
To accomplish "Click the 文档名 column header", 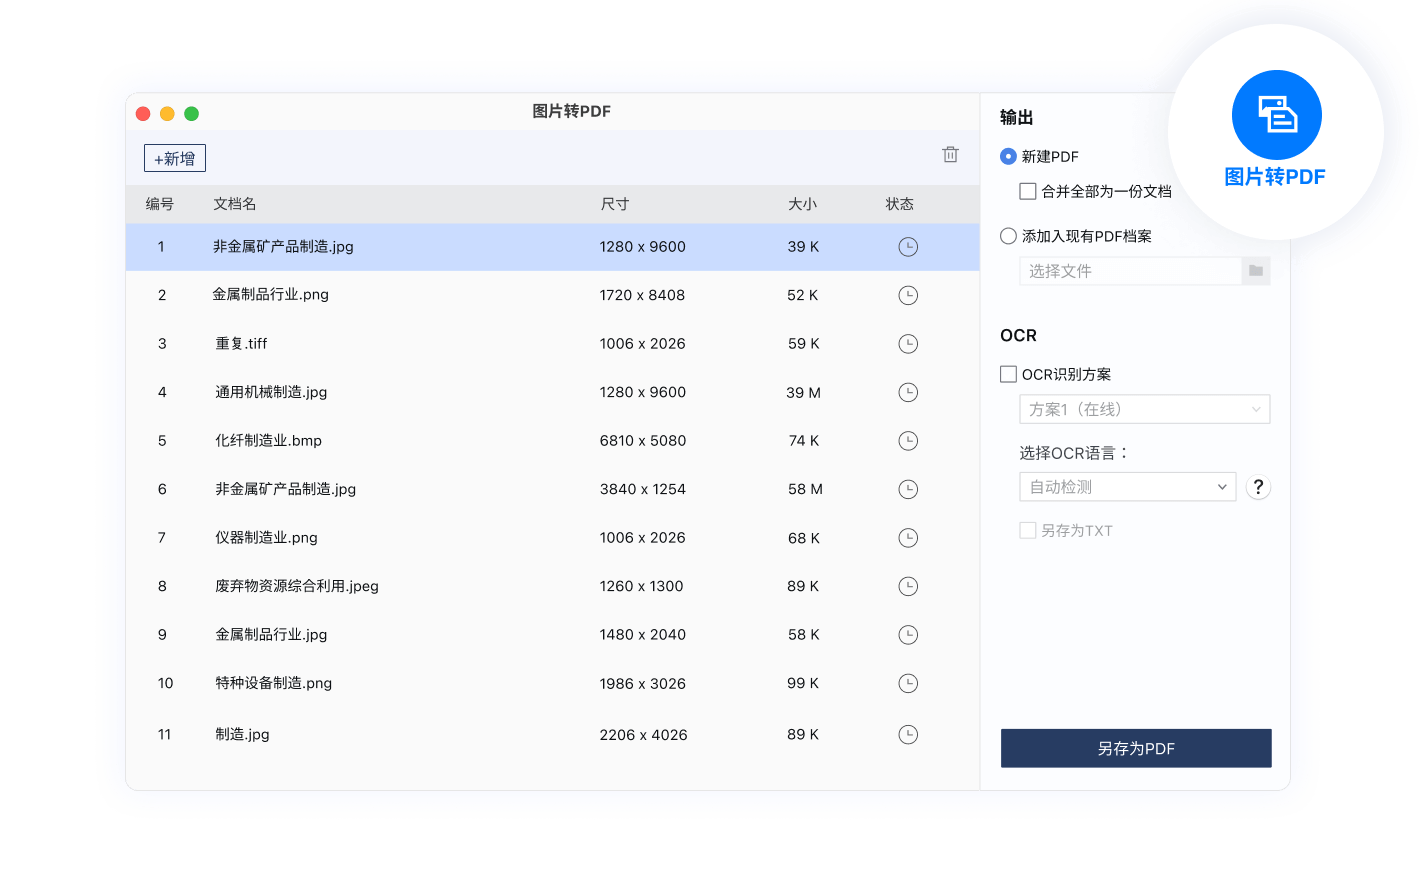I will tap(235, 204).
